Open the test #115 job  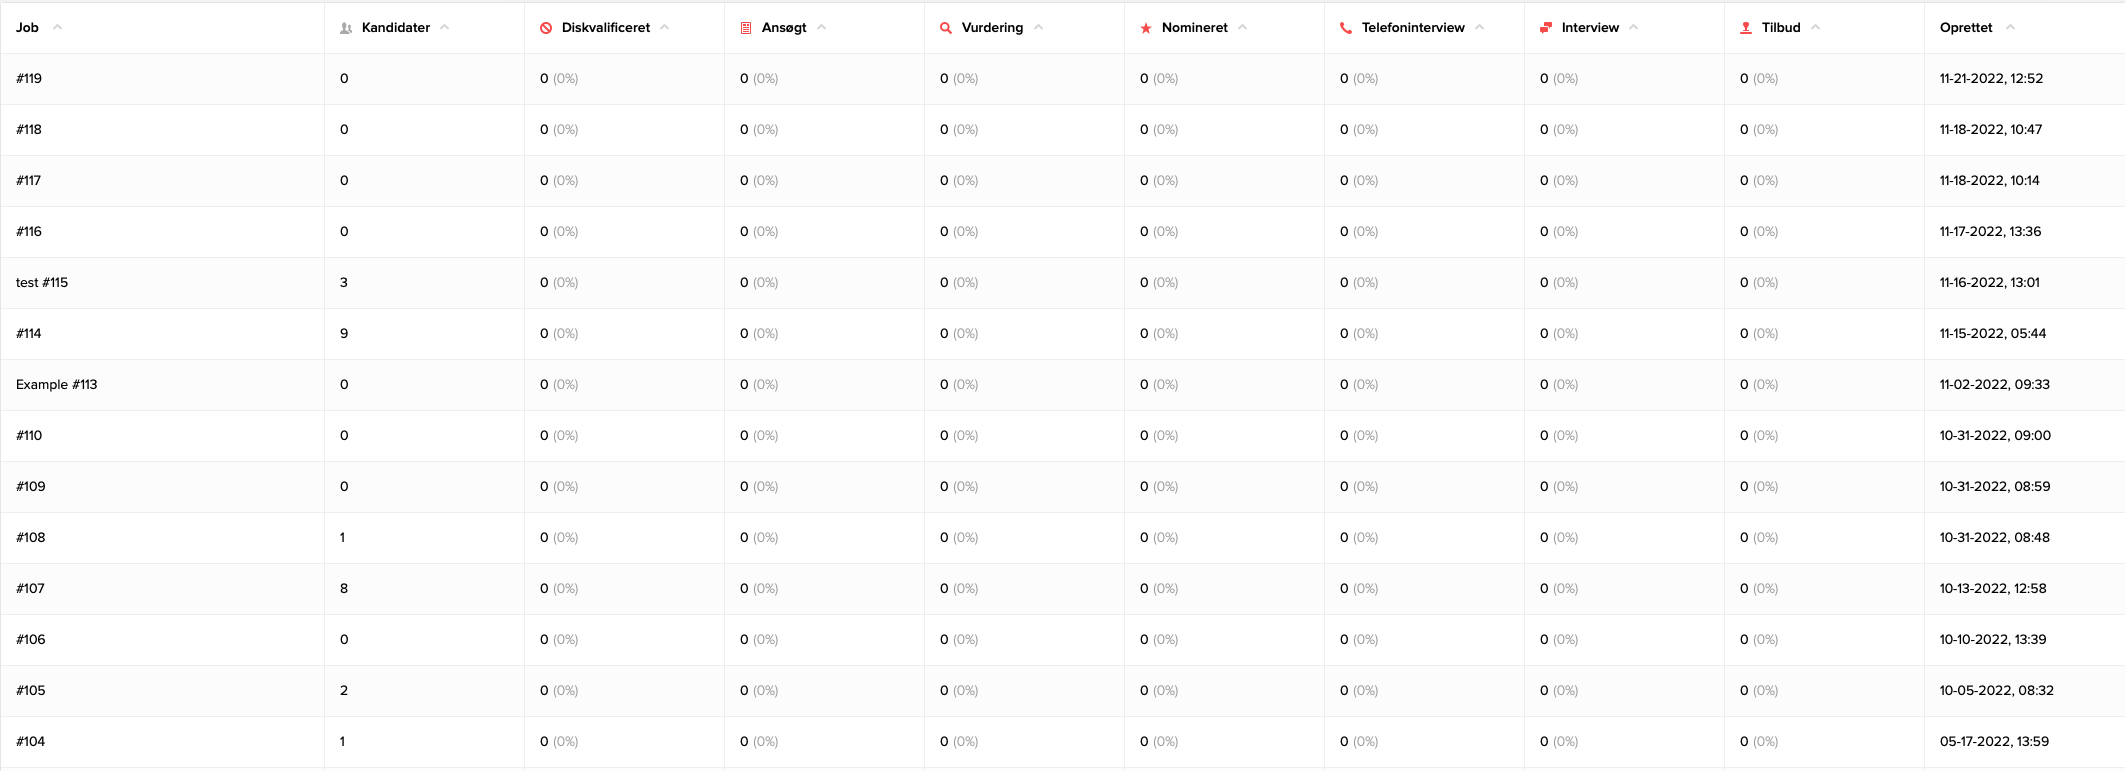pyautogui.click(x=42, y=283)
